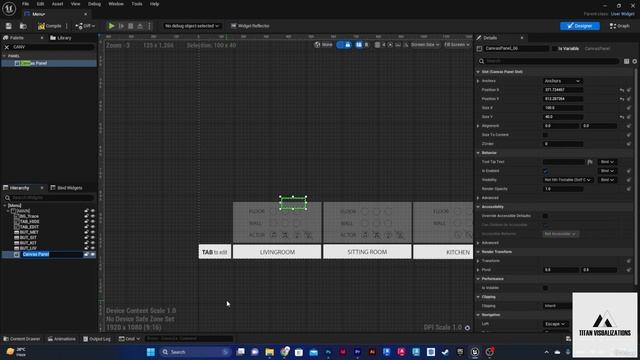This screenshot has height=360, width=640.
Task: Toggle the Is Enabled checkbox
Action: click(546, 171)
